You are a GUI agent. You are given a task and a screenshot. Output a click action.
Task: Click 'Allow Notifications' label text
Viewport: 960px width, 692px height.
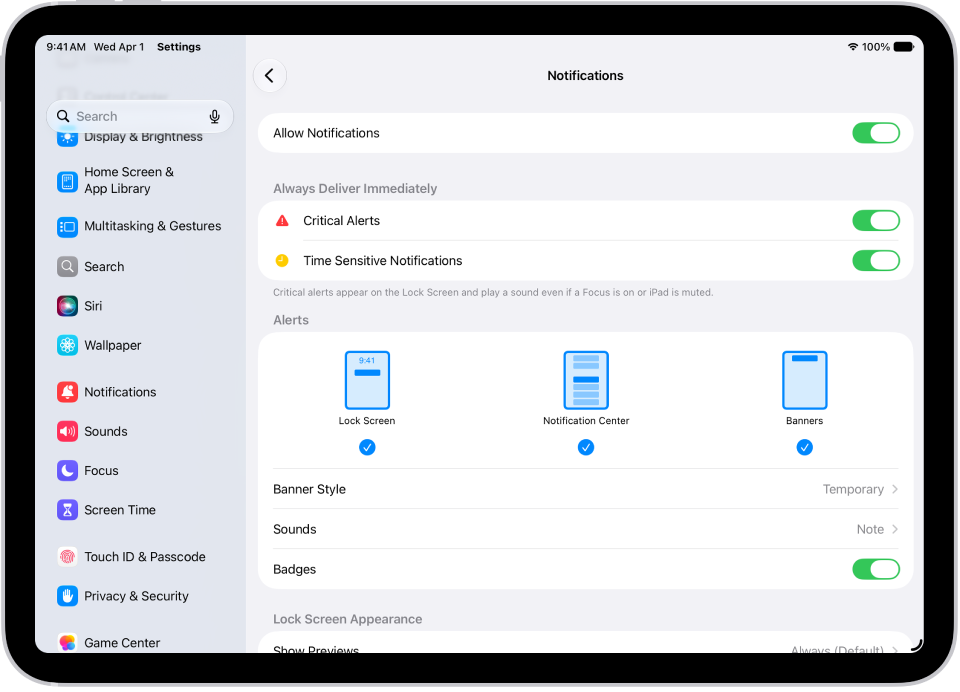[326, 133]
